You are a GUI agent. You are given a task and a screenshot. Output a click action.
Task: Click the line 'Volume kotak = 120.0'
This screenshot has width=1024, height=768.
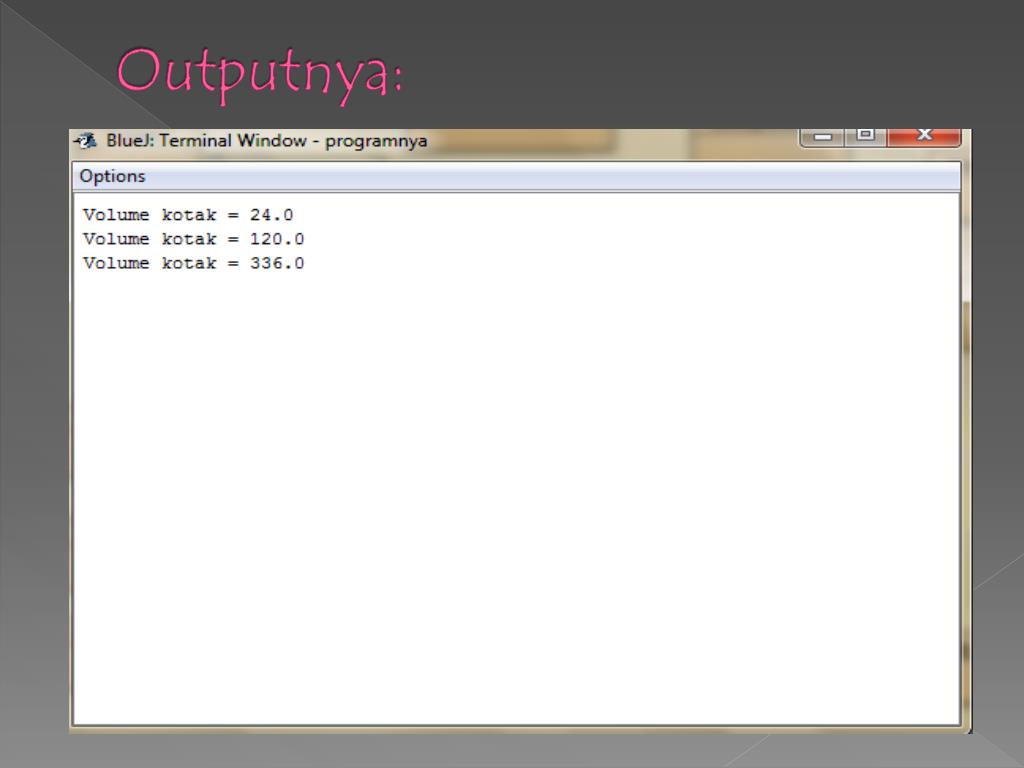[193, 239]
